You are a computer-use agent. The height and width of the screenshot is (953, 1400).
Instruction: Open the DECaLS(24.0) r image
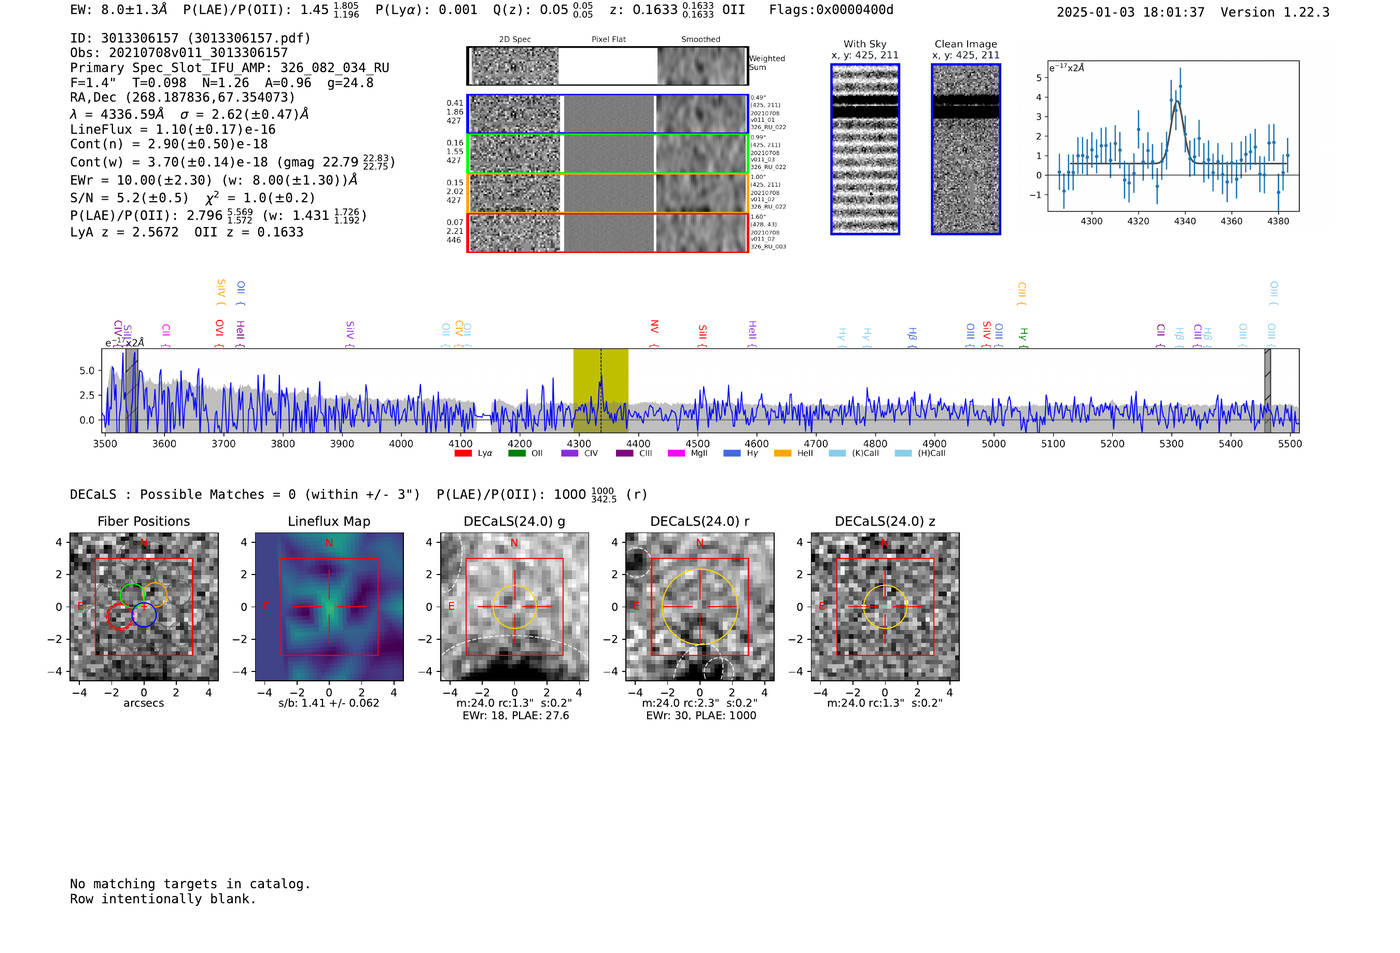pyautogui.click(x=700, y=607)
